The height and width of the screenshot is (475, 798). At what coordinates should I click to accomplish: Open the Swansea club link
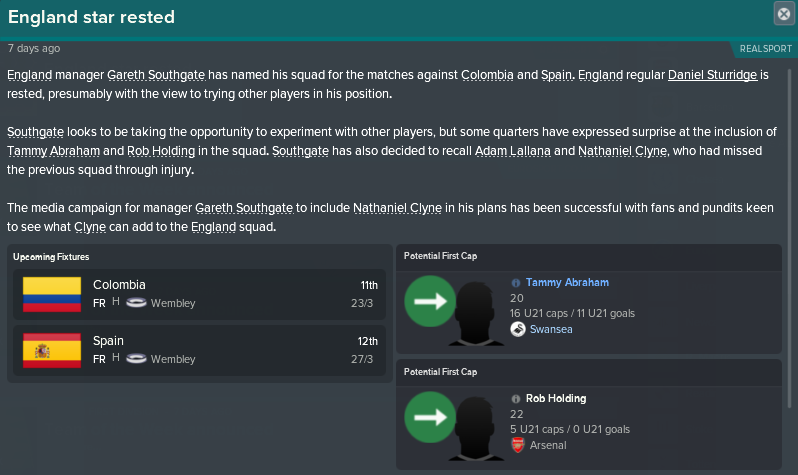[551, 329]
